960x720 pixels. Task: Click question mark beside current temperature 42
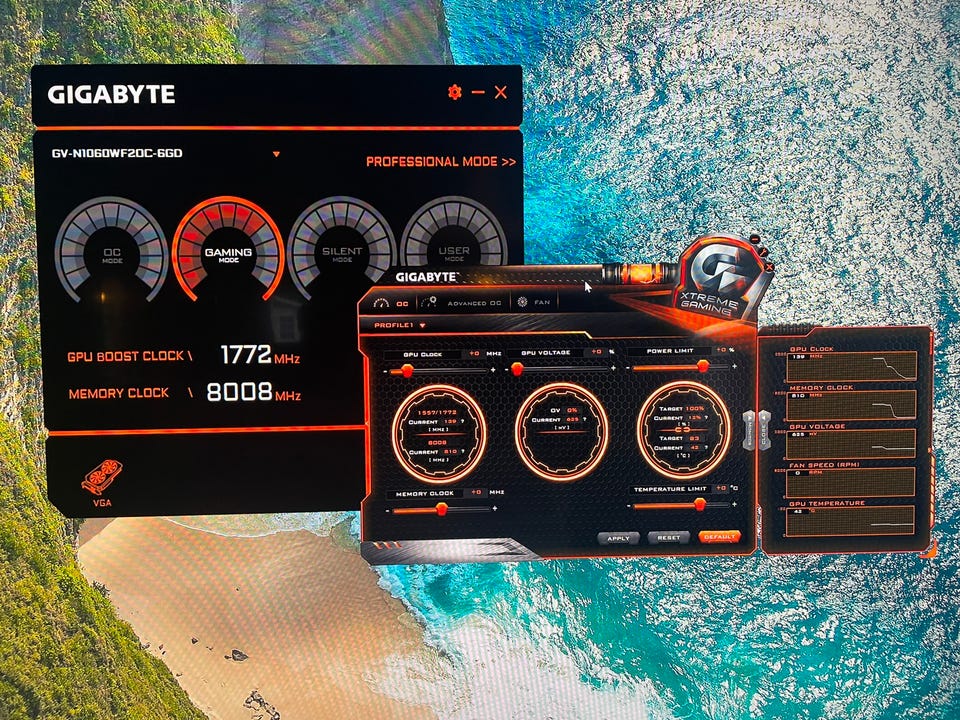coord(706,448)
